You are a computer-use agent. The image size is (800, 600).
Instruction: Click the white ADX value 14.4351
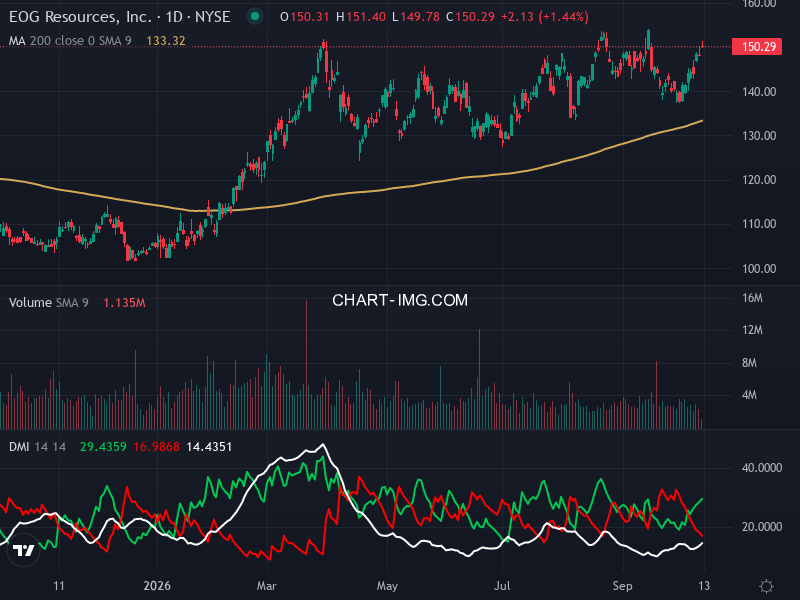pyautogui.click(x=209, y=447)
